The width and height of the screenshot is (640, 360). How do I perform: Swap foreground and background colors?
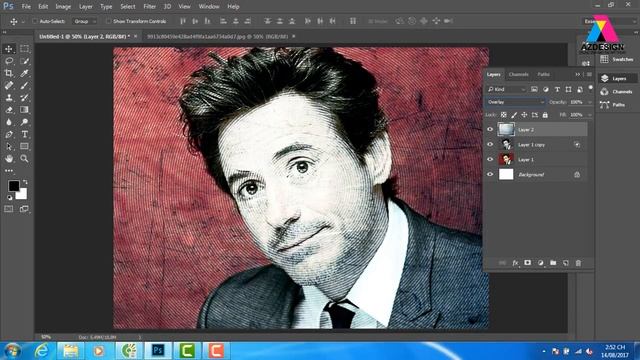click(x=25, y=182)
